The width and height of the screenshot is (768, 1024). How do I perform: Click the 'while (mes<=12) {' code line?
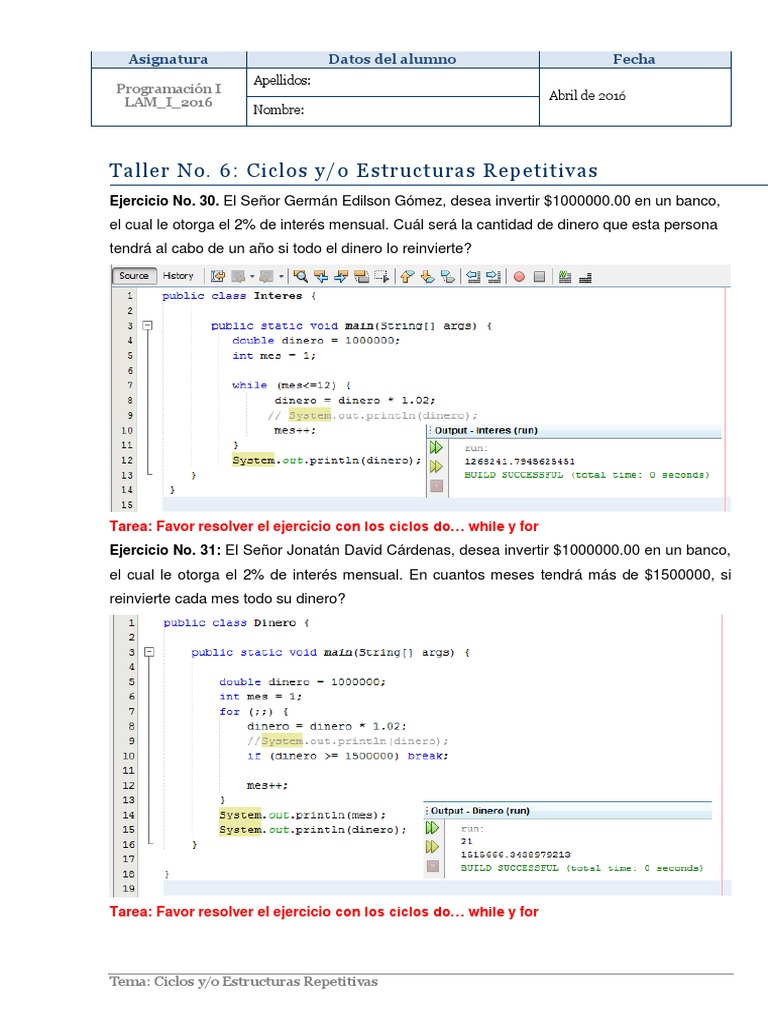tap(291, 385)
